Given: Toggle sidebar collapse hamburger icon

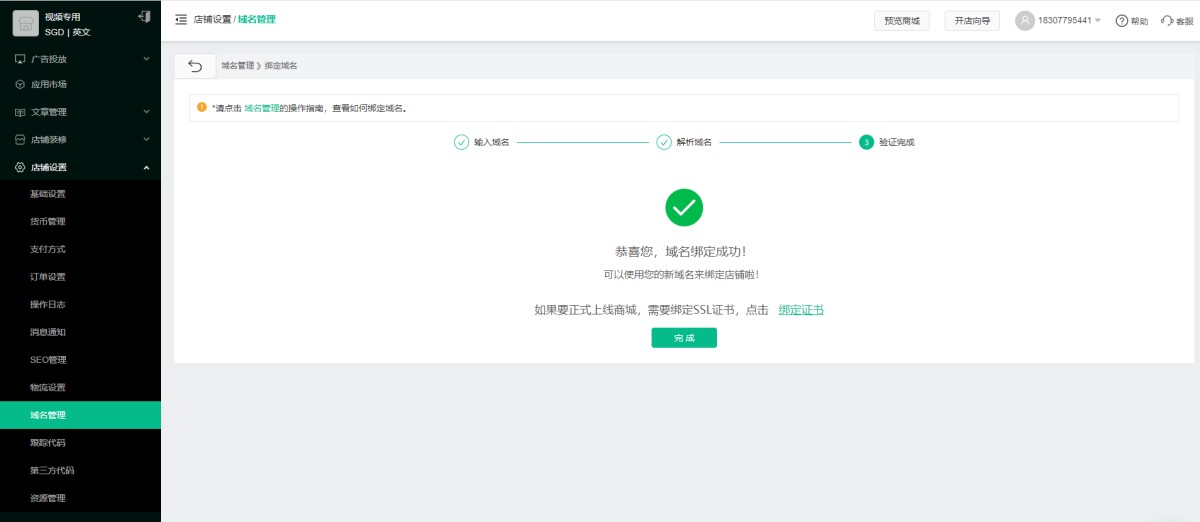Looking at the screenshot, I should (181, 19).
